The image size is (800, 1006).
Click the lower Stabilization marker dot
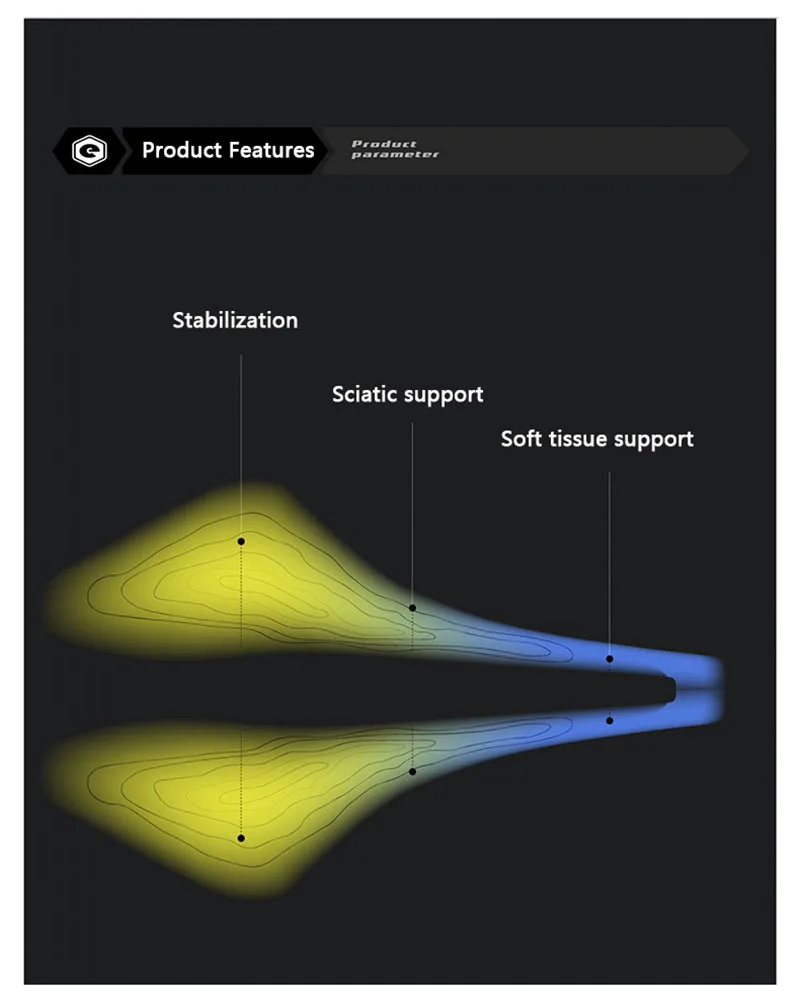(241, 838)
